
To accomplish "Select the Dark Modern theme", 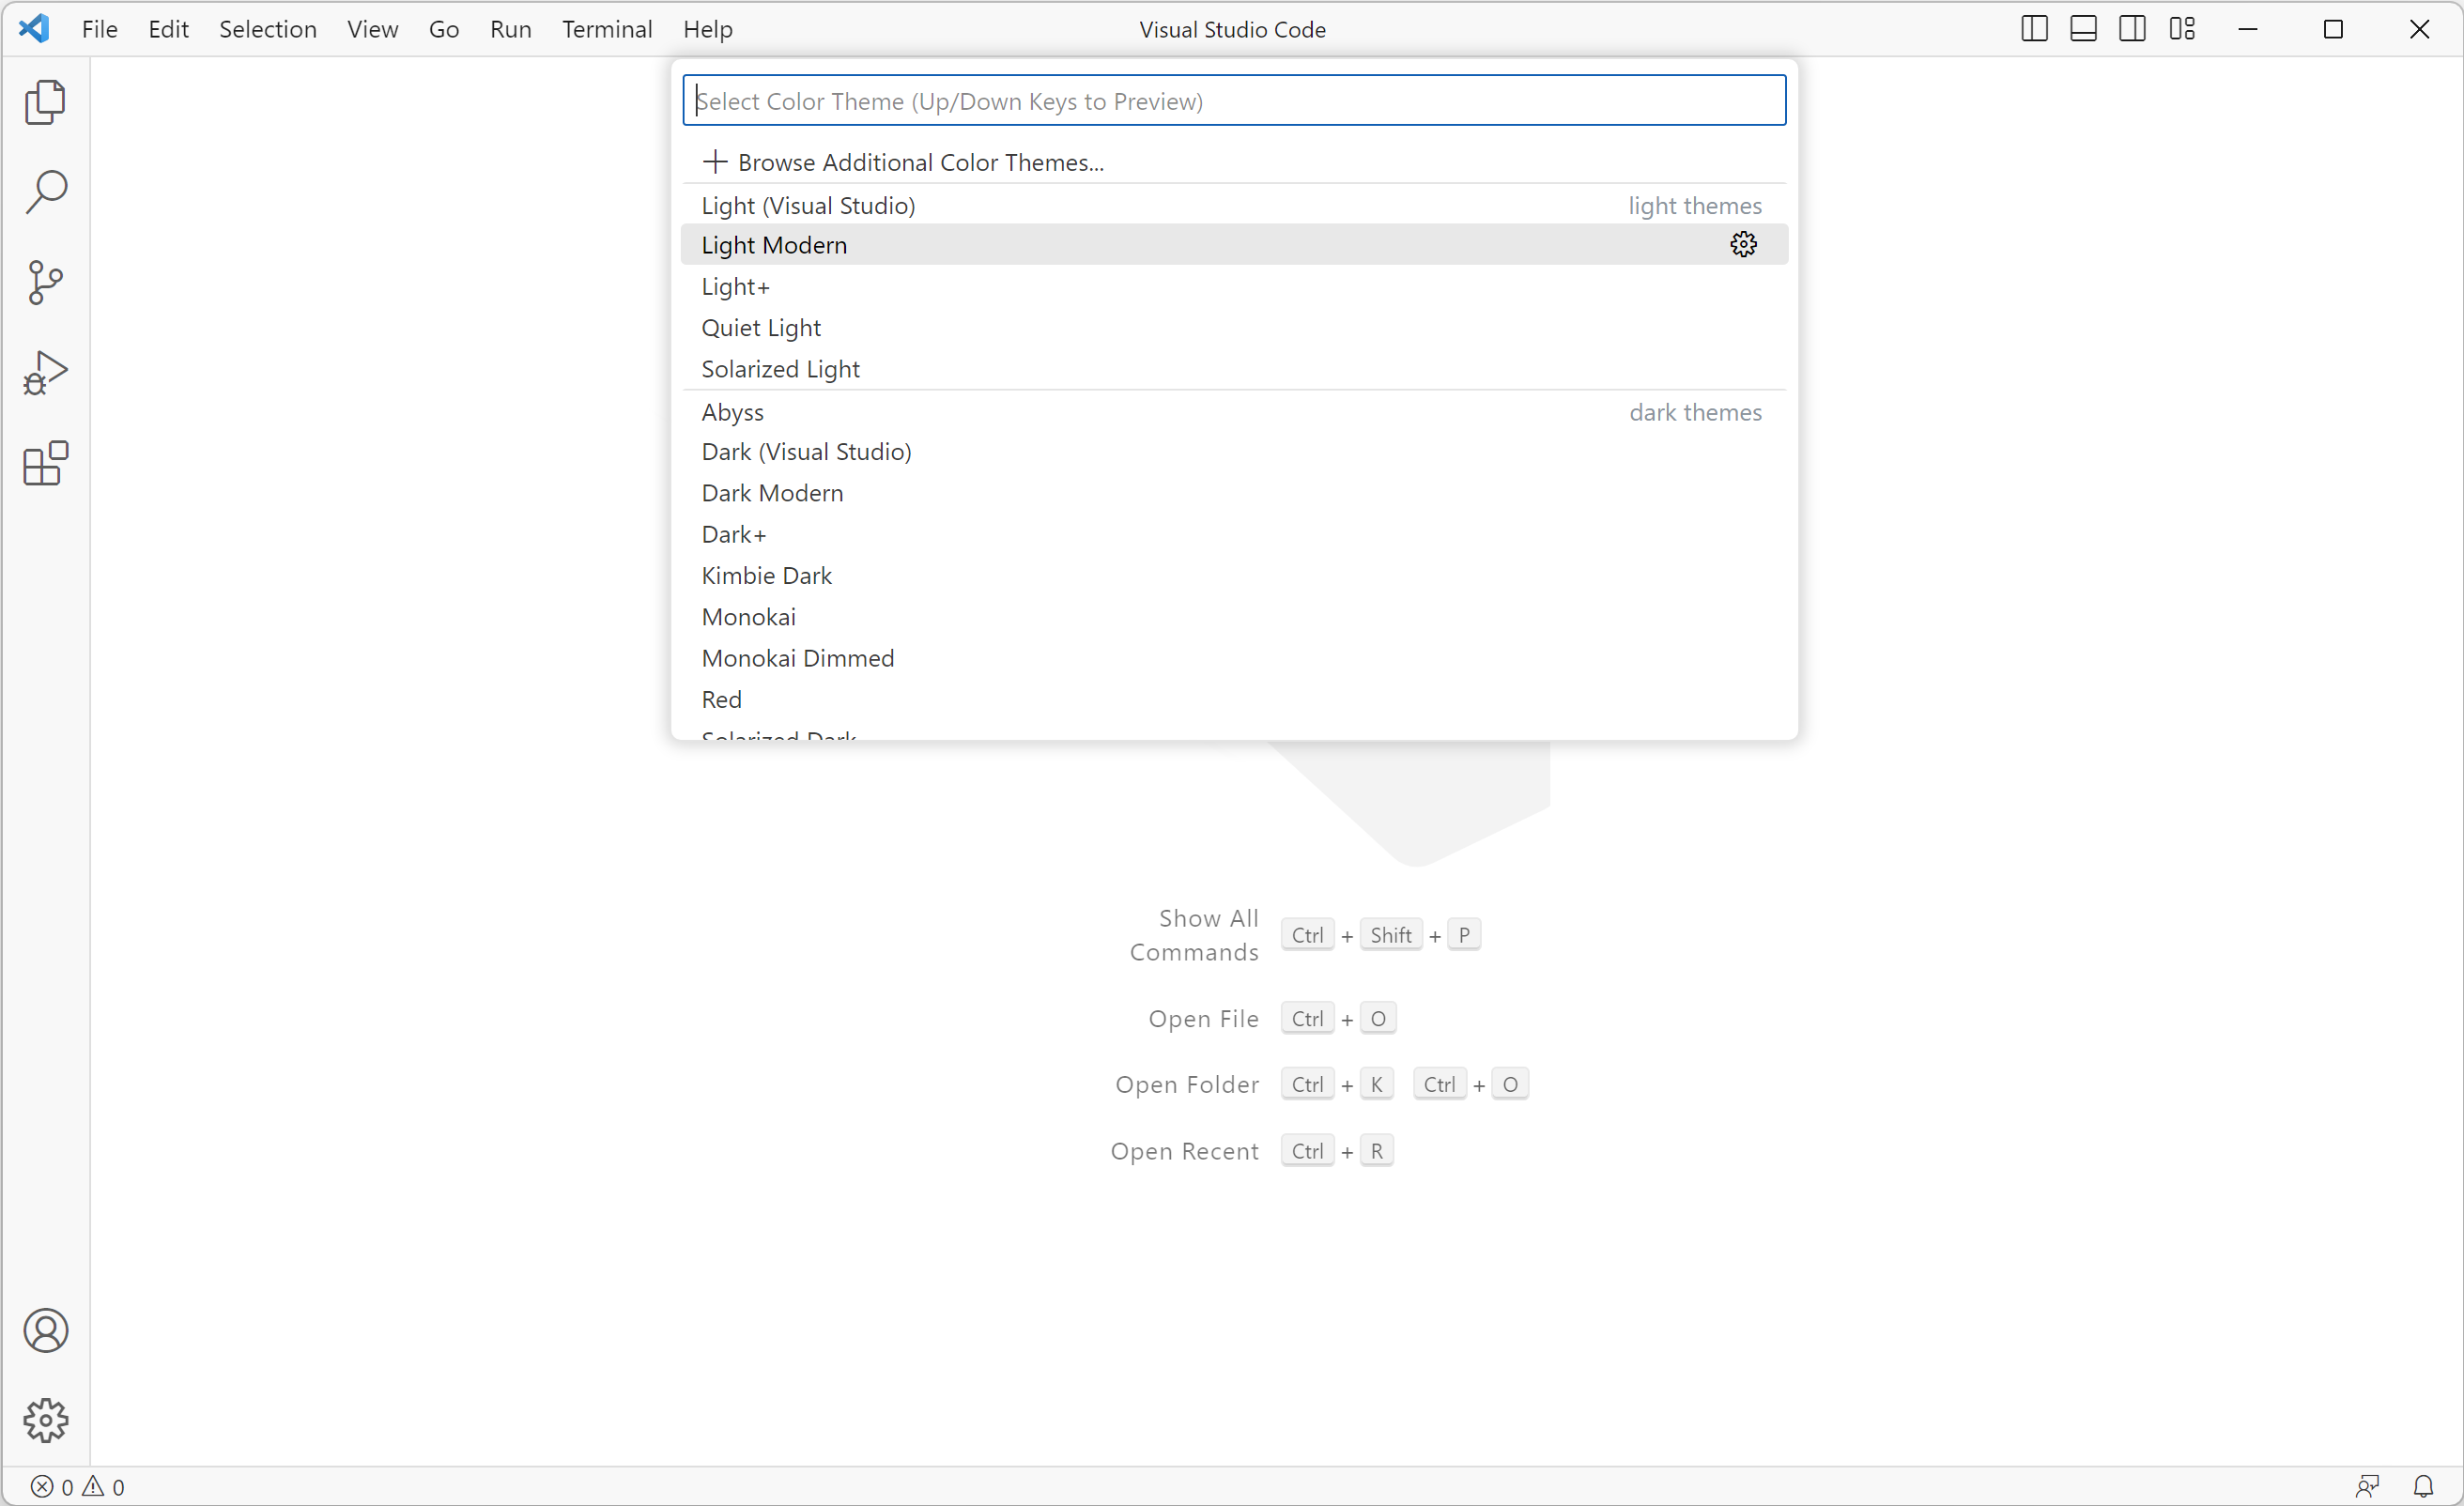I will (772, 493).
